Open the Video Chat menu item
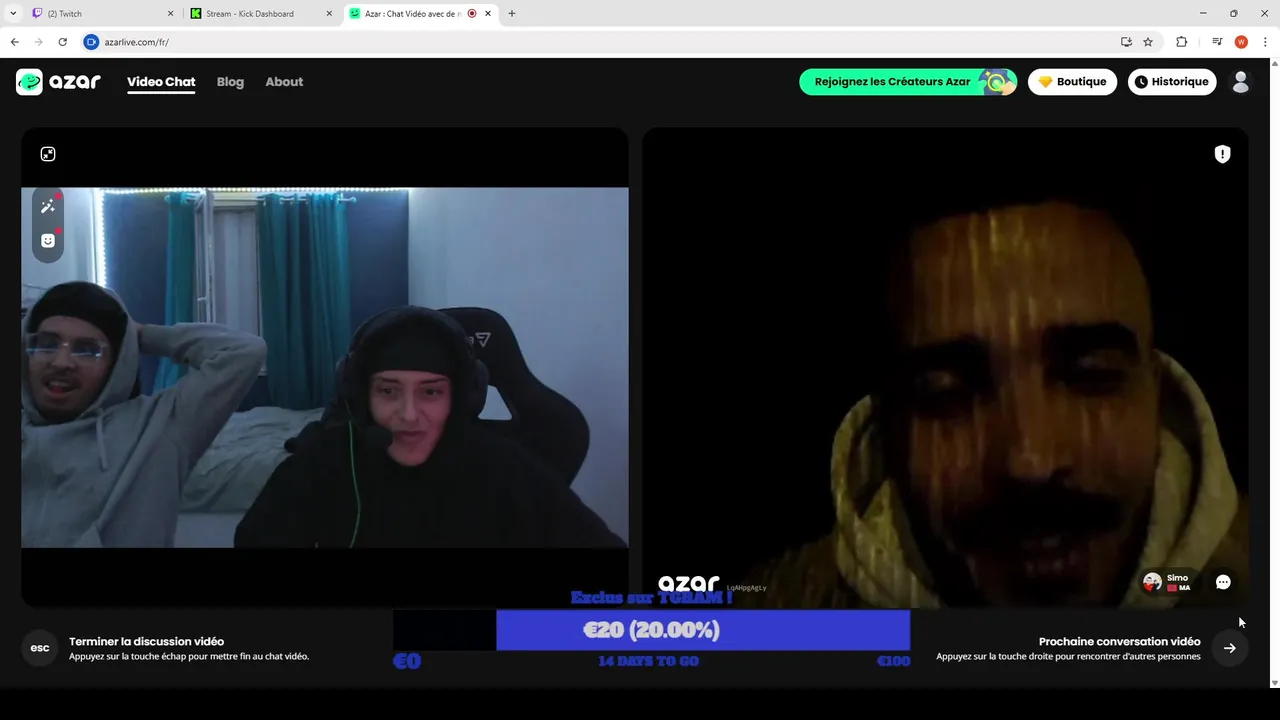 pyautogui.click(x=161, y=82)
